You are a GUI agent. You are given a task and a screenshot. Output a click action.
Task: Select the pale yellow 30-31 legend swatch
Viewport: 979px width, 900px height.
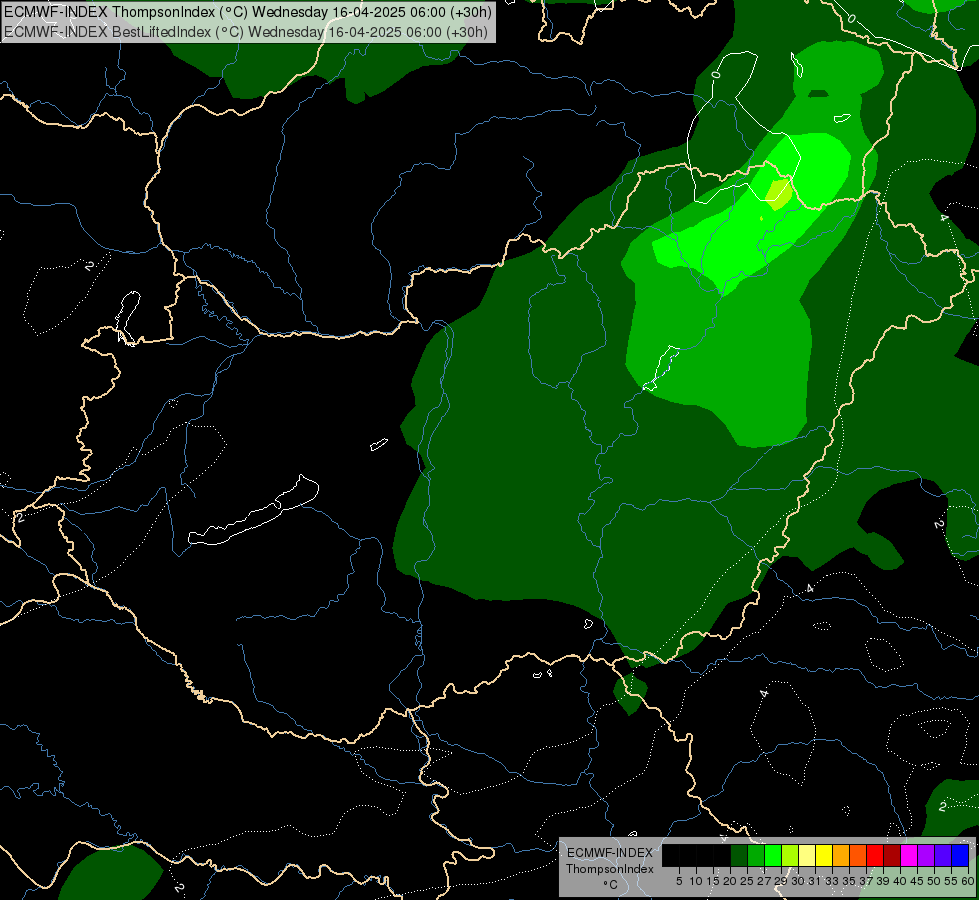(807, 855)
